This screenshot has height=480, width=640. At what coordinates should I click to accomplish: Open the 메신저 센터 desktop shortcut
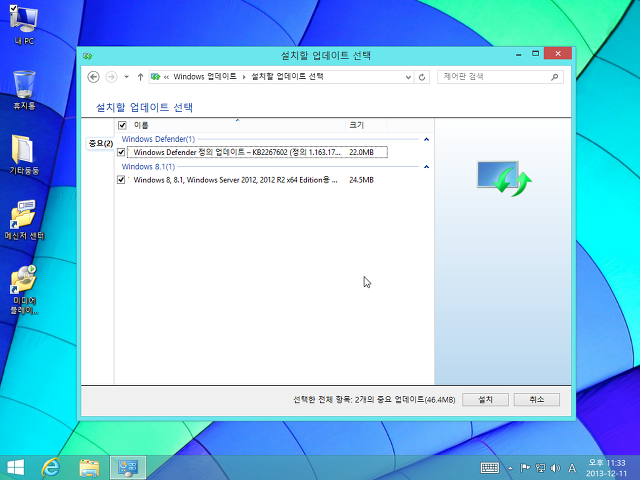click(x=24, y=220)
